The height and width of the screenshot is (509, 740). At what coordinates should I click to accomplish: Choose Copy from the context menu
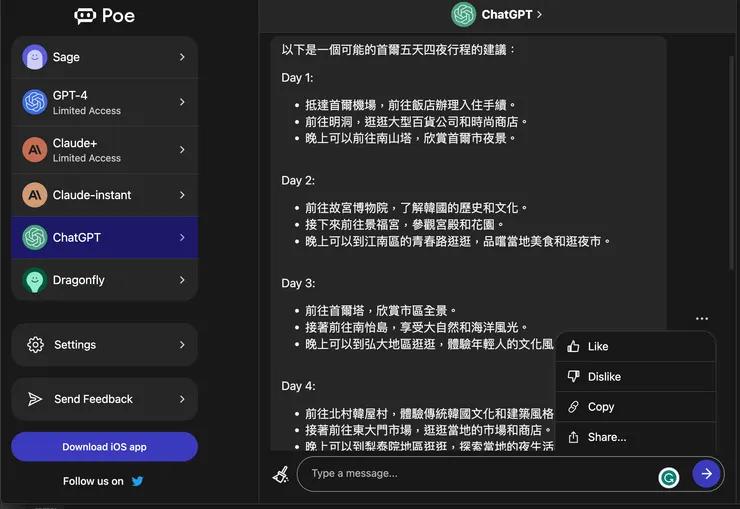(636, 407)
